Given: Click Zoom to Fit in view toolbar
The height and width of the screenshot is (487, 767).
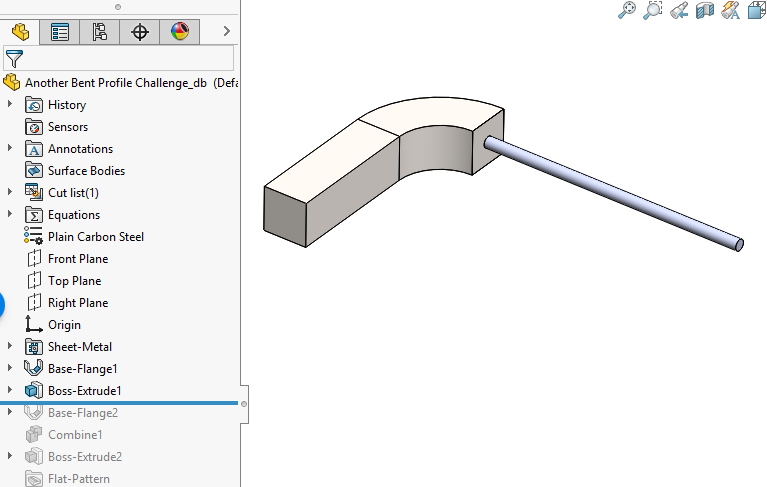Looking at the screenshot, I should [627, 10].
